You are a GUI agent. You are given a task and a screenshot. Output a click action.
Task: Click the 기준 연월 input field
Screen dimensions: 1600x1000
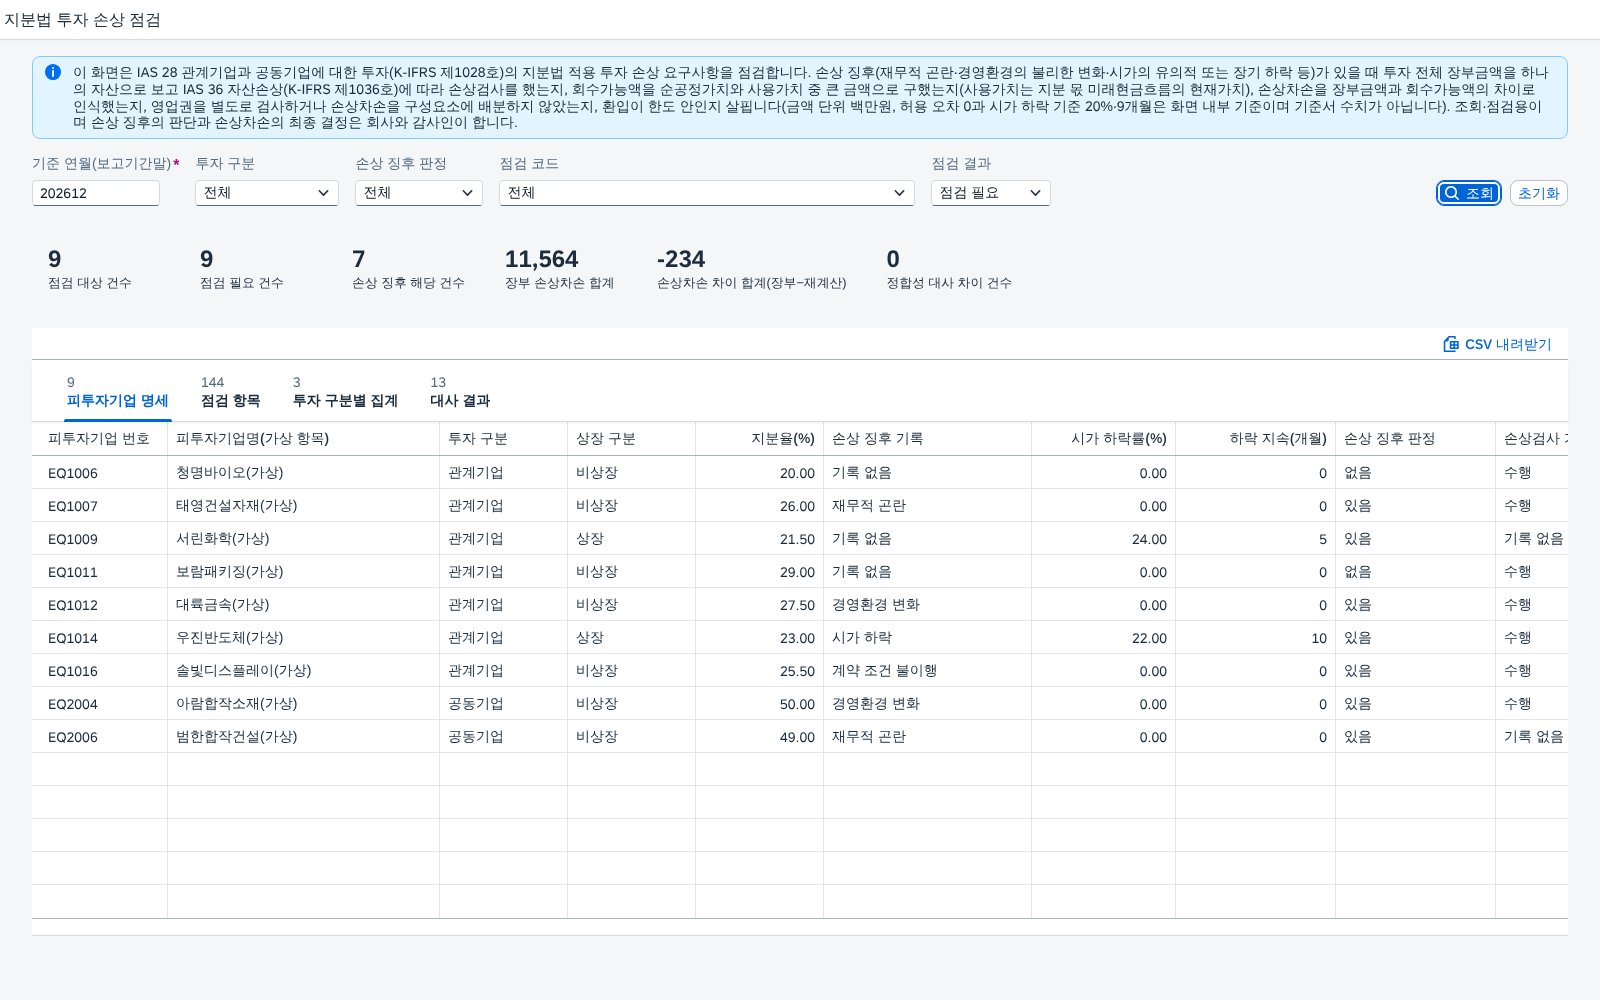click(96, 193)
